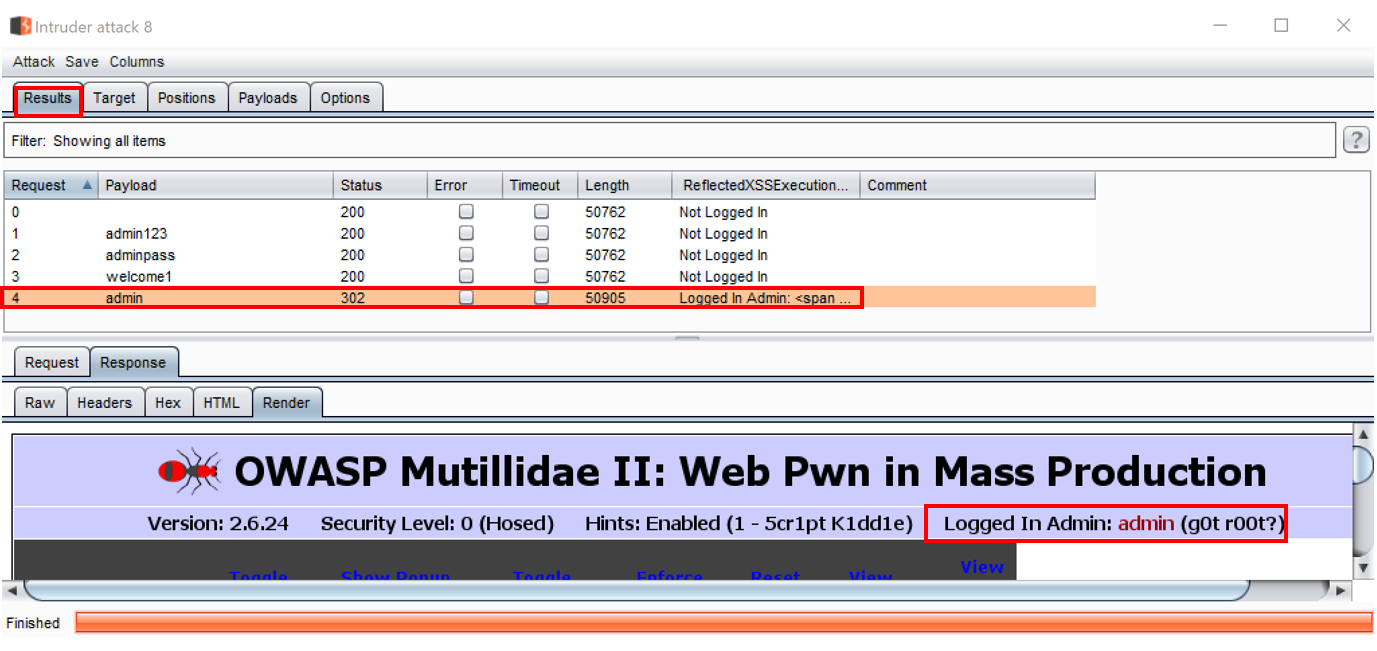Minimize the Intruder attack window
Viewport: 1377px width, 651px height.
click(1220, 26)
